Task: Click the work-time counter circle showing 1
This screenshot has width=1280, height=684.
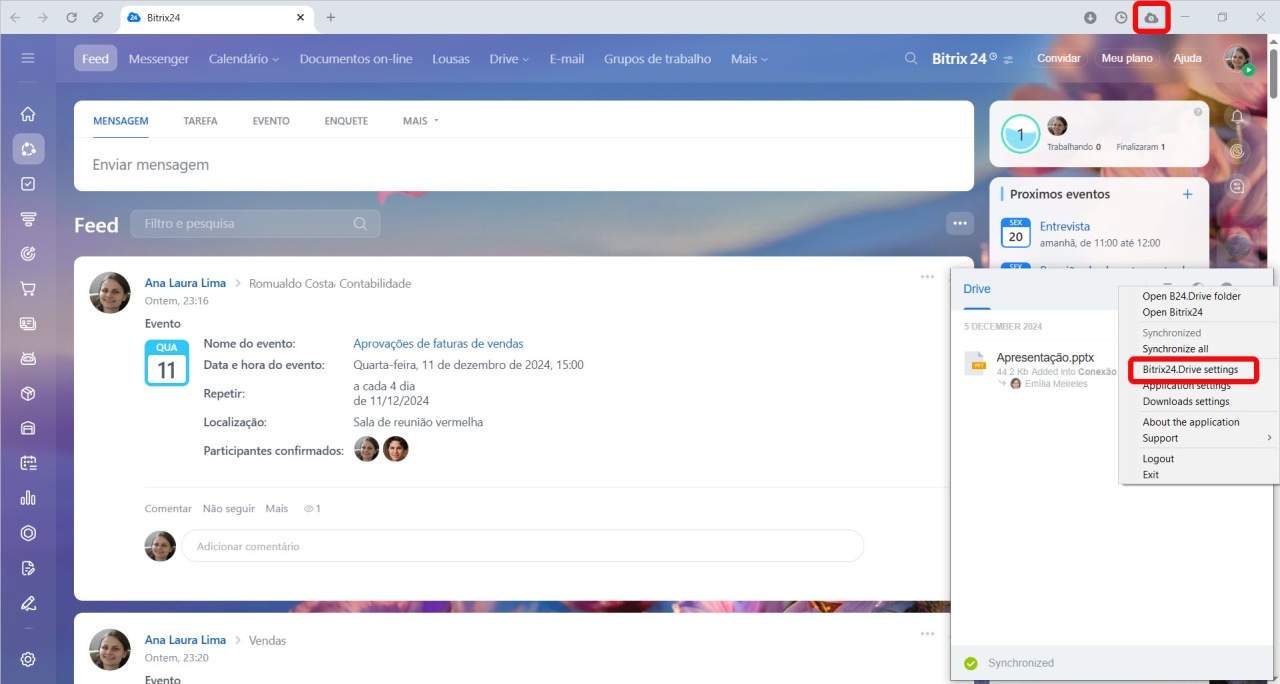Action: click(1021, 133)
